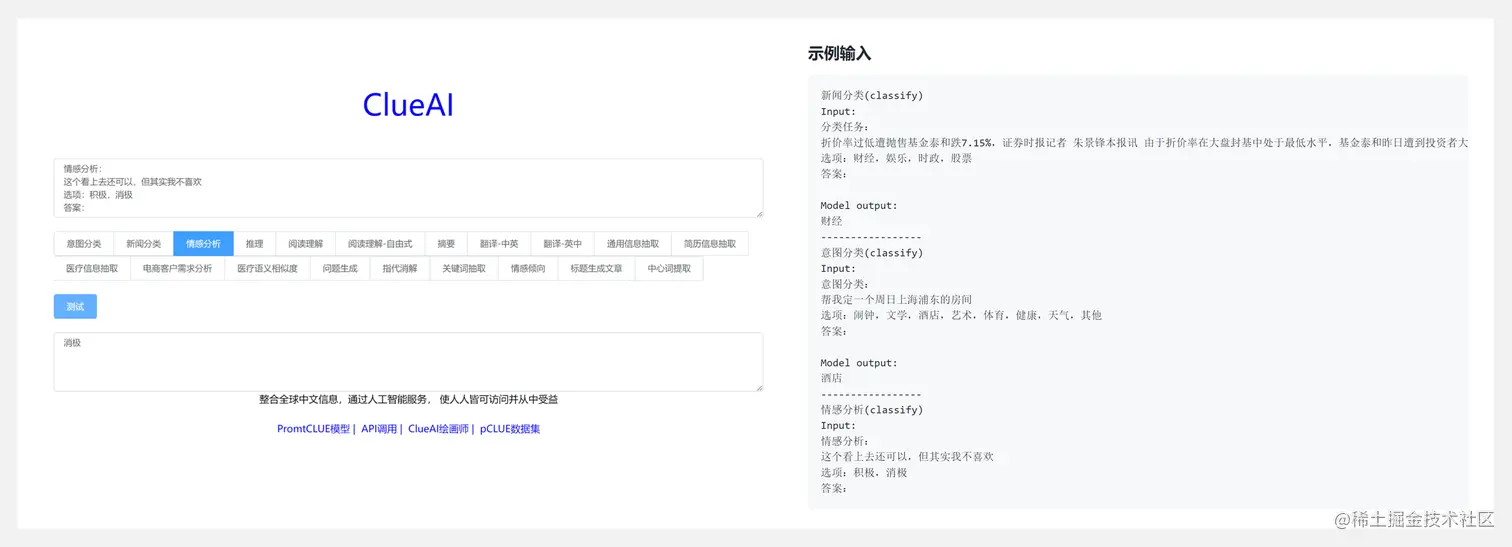Grab the output textarea's corner resize handle
This screenshot has width=1512, height=547.
click(x=759, y=387)
